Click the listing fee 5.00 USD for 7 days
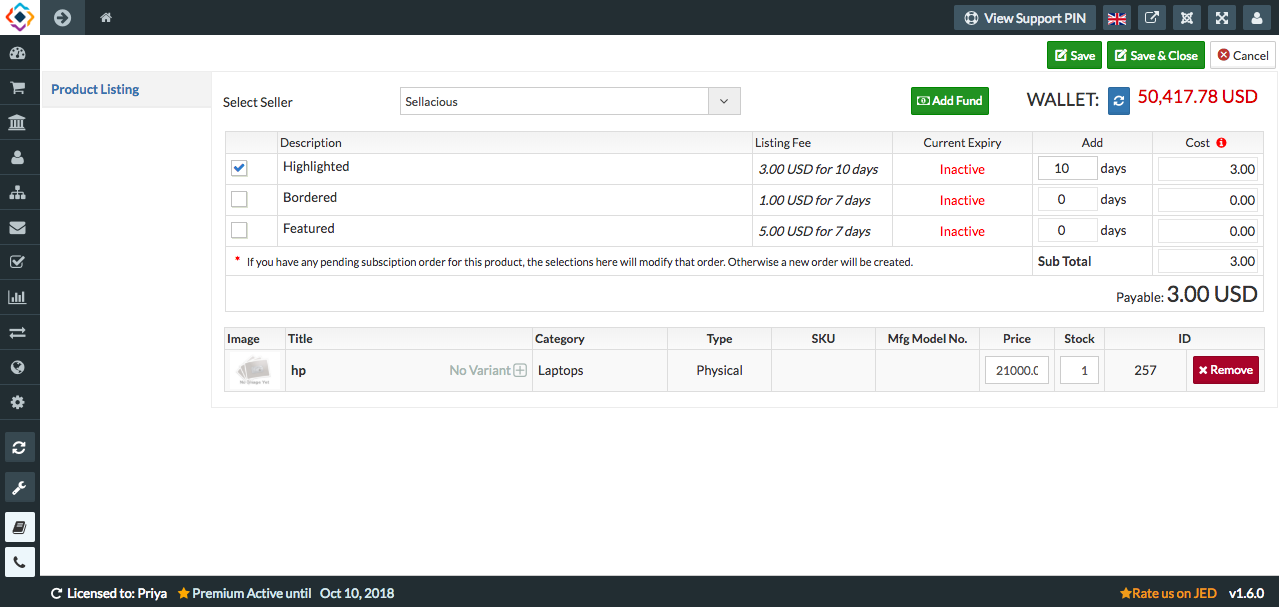 click(x=814, y=231)
